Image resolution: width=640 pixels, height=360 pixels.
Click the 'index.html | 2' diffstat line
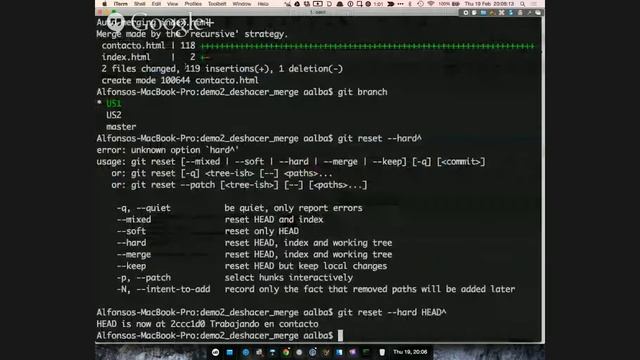point(155,57)
